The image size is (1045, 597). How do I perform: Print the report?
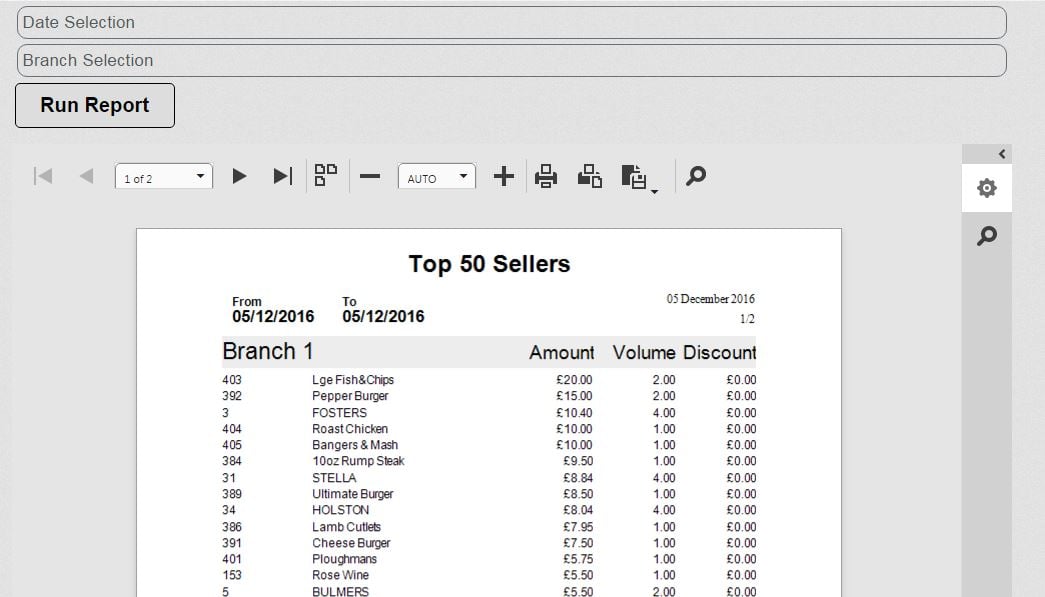tap(545, 177)
